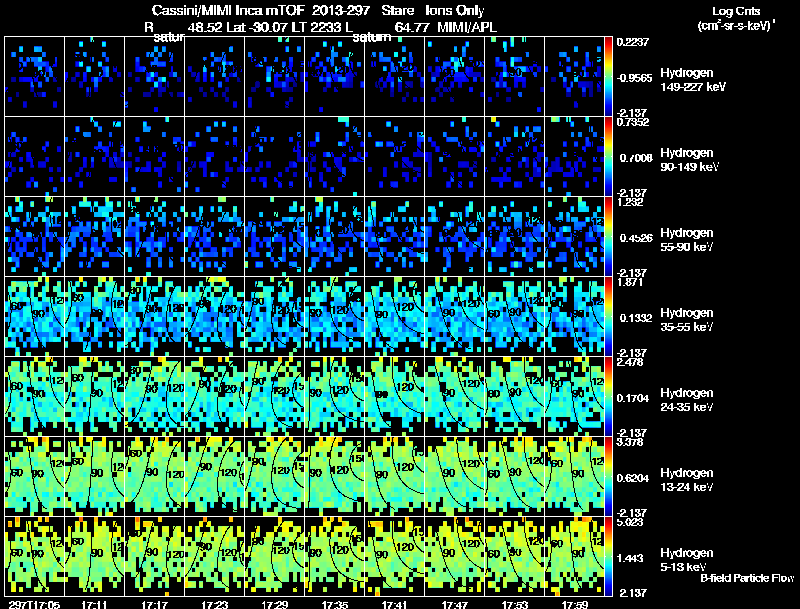
Task: Open the 5-13 keV image panel at 17:11
Action: pos(94,556)
